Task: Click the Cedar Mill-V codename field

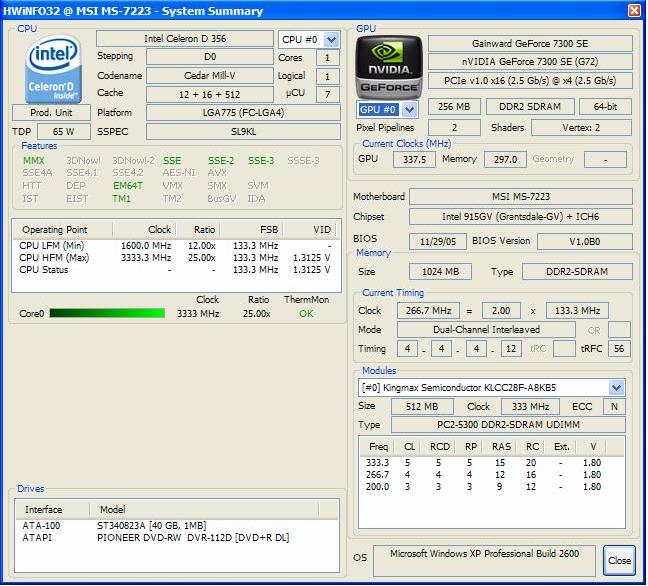Action: [x=210, y=76]
